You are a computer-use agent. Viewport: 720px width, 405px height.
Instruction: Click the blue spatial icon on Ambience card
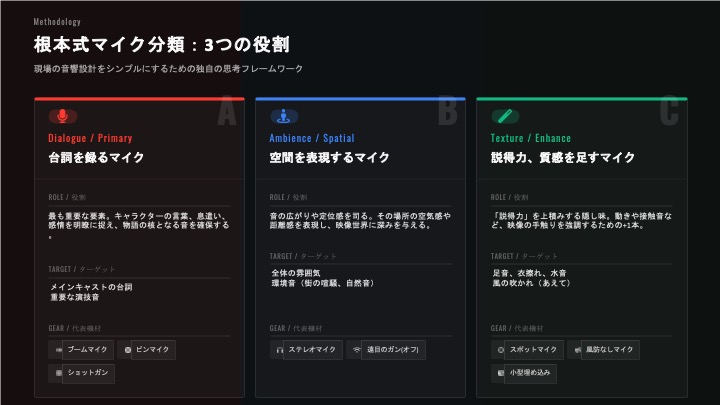click(284, 116)
